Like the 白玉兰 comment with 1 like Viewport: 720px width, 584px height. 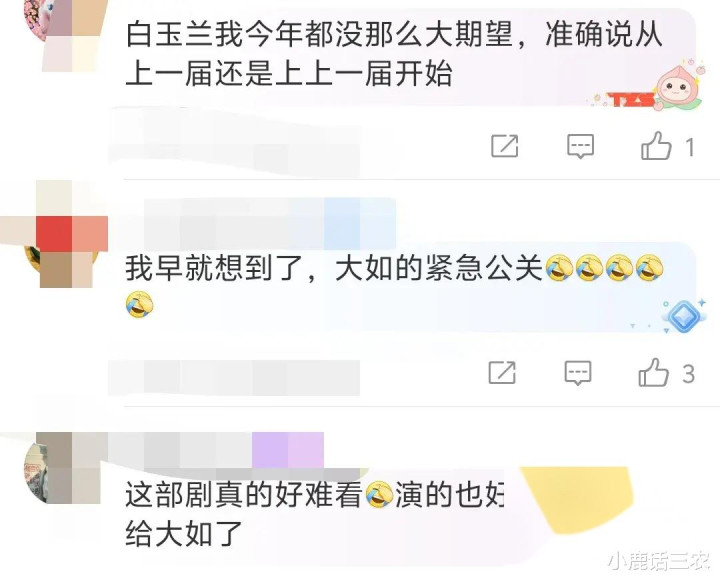656,145
